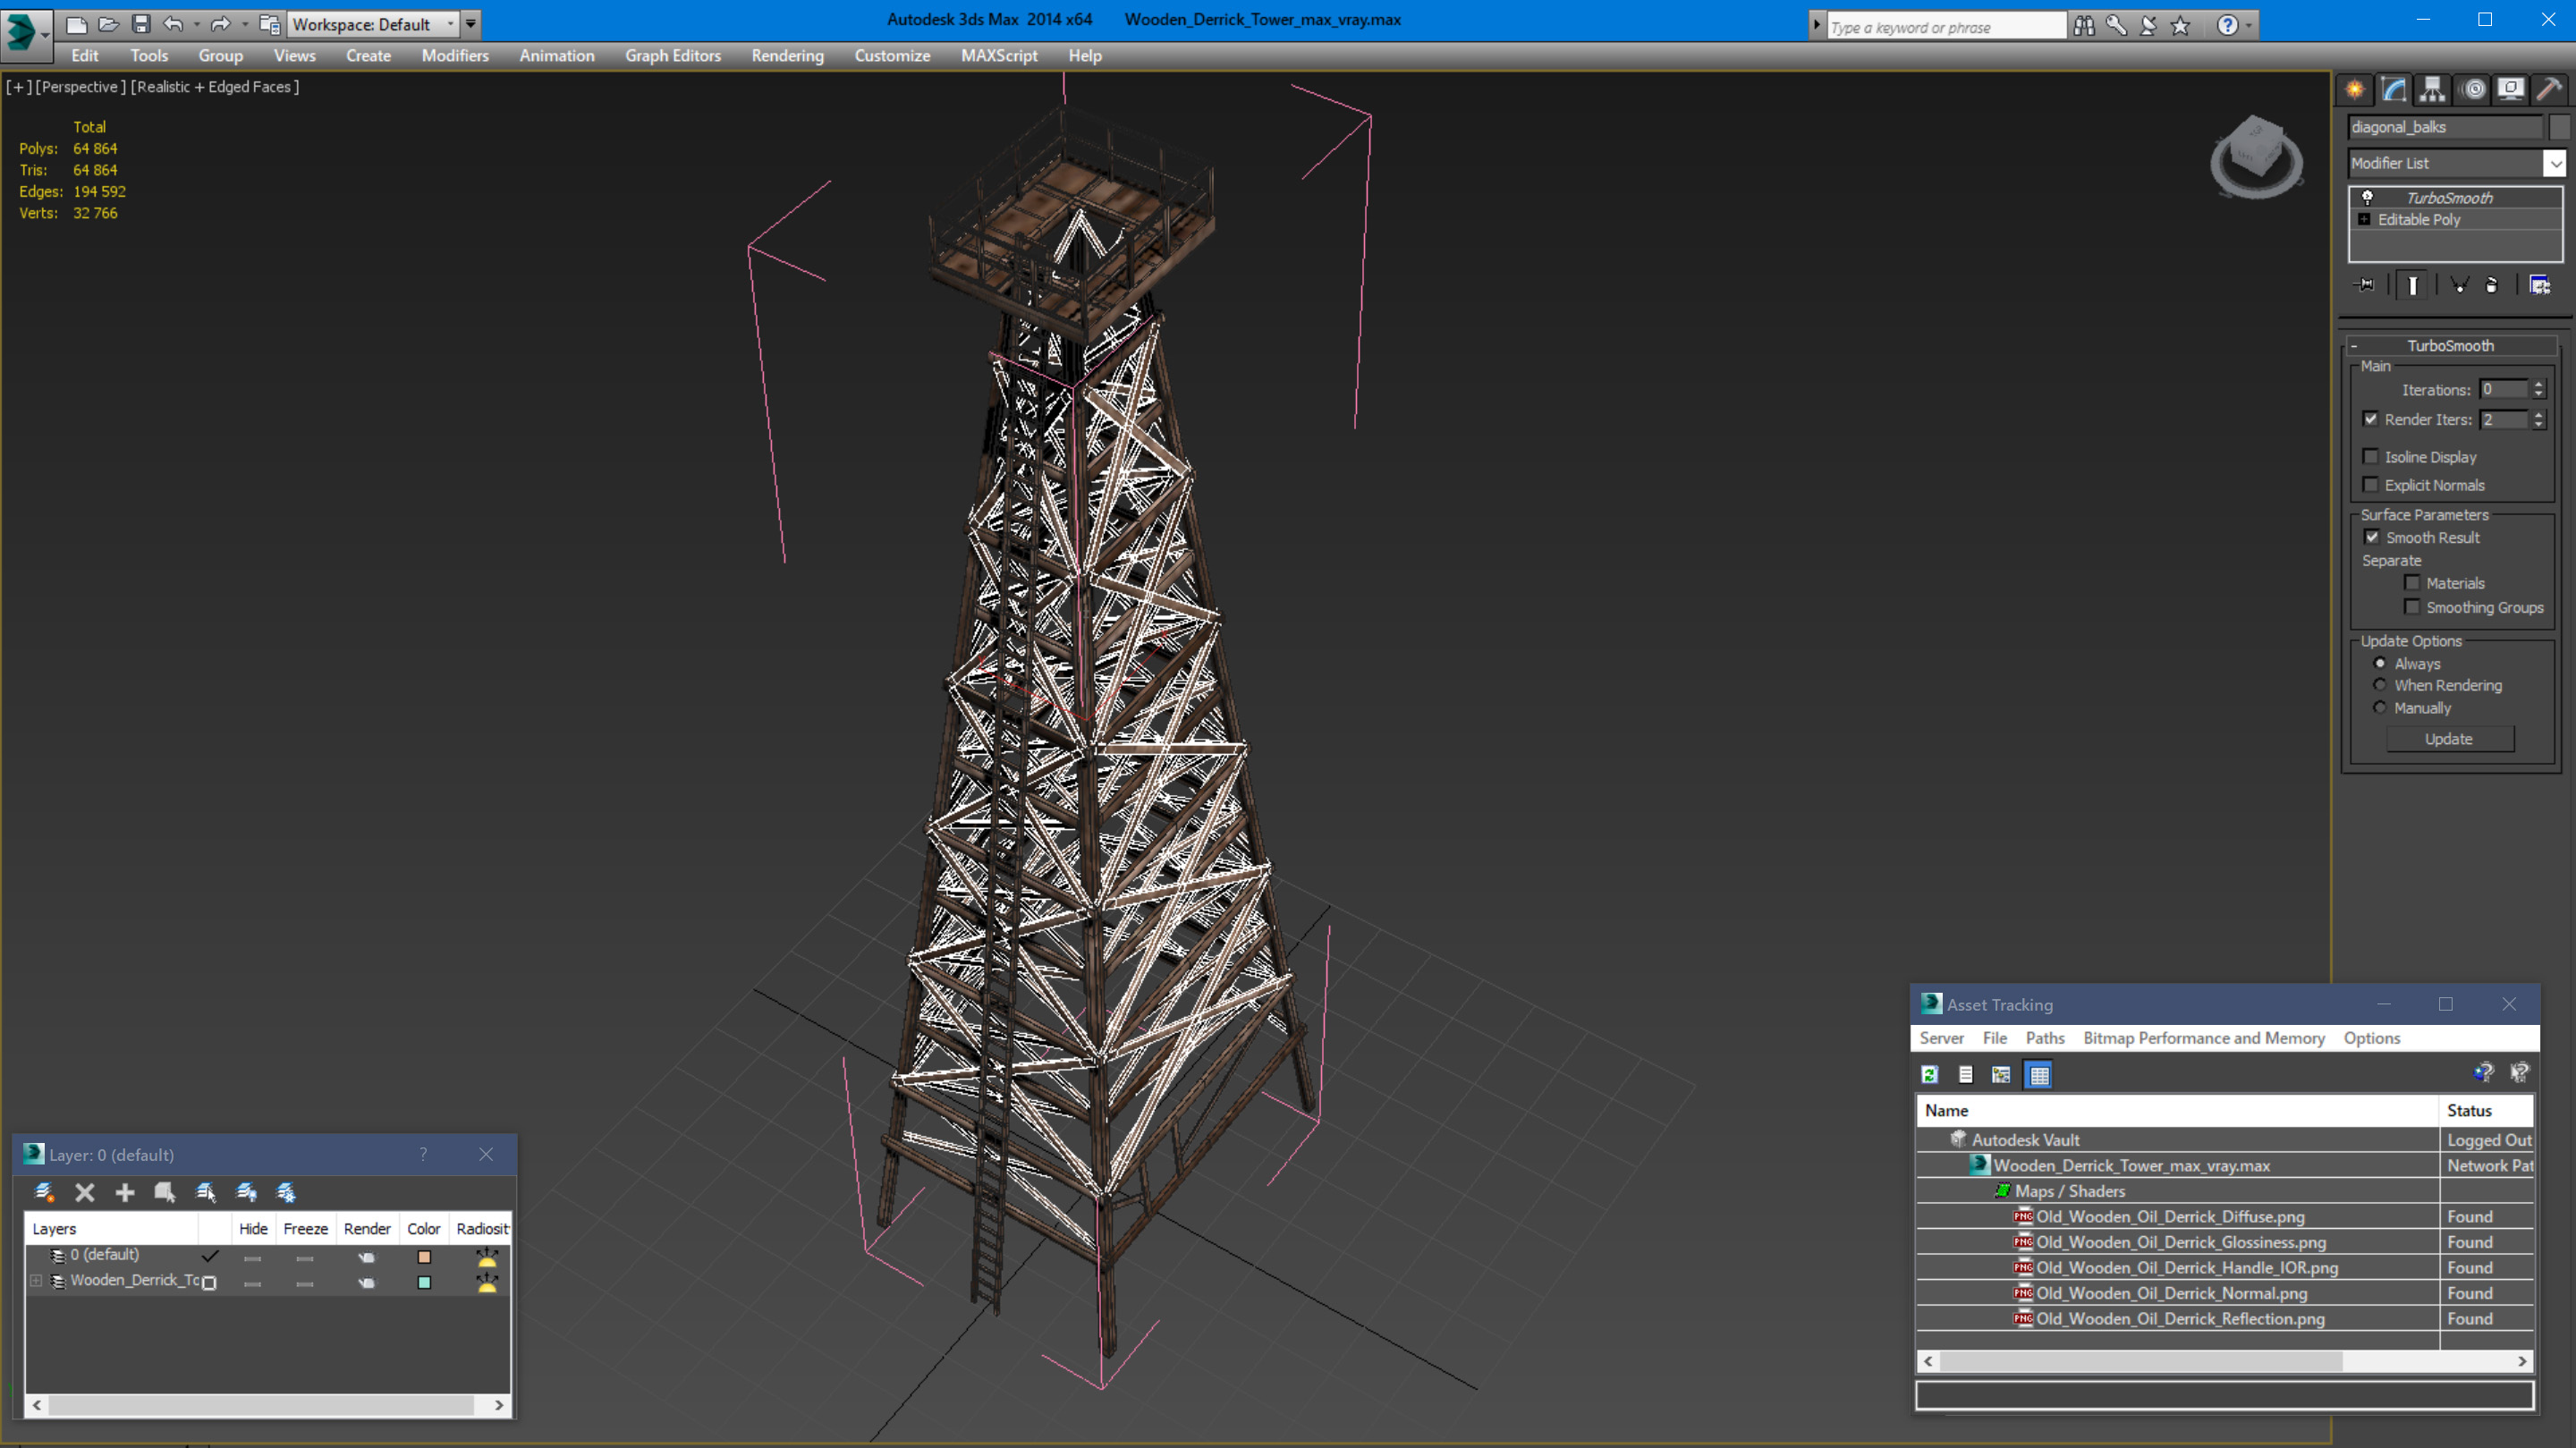
Task: Enable Separate by Smoothing Groups checkbox
Action: pos(2412,606)
